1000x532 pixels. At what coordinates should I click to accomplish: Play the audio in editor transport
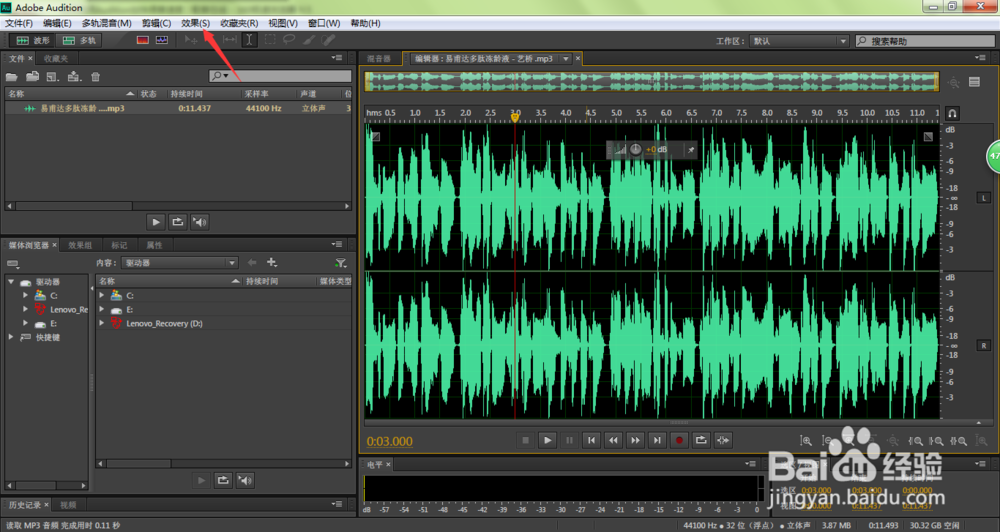[547, 440]
